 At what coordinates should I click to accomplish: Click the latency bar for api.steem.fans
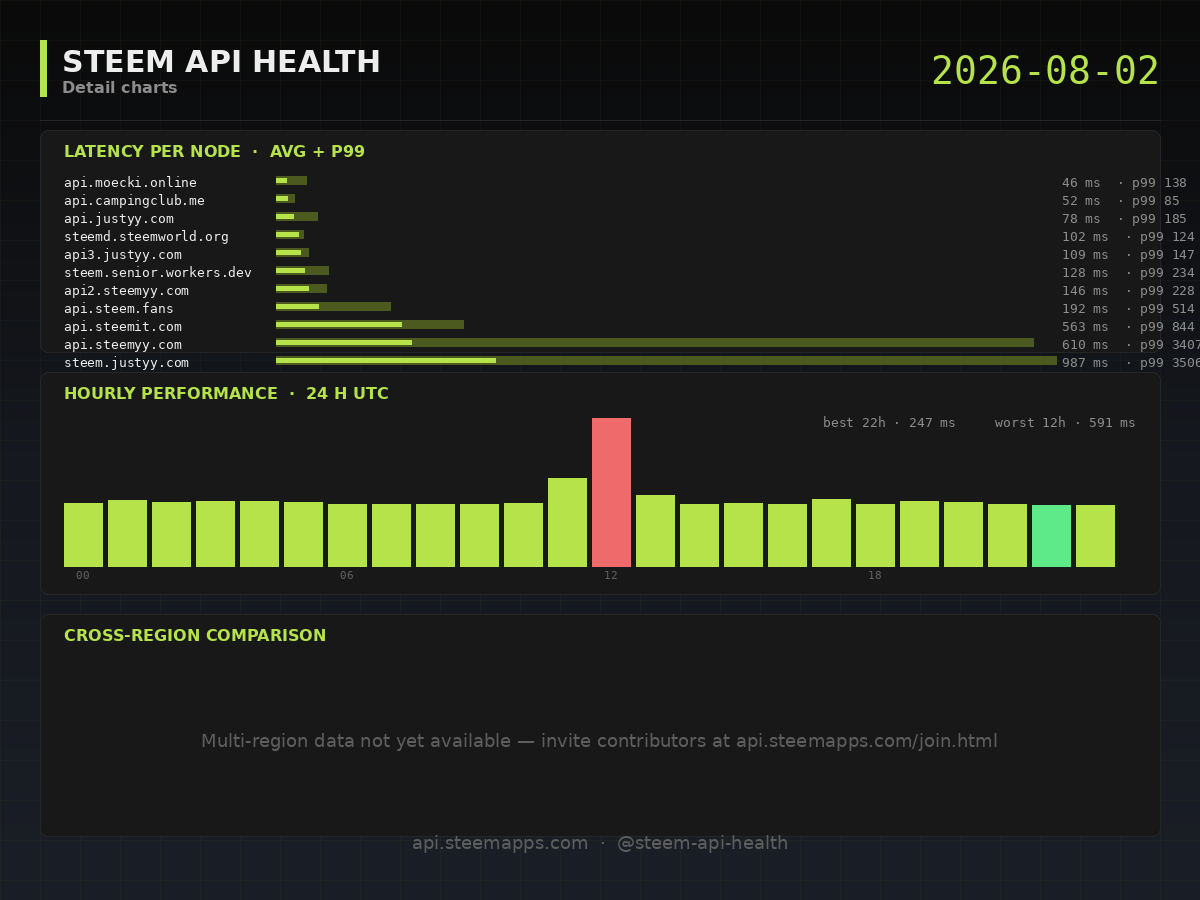[333, 307]
